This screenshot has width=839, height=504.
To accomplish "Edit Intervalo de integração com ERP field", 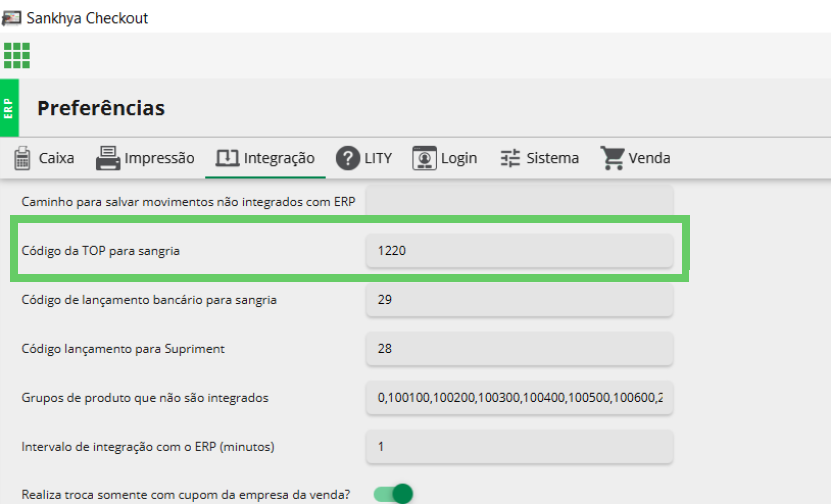I will tap(520, 447).
